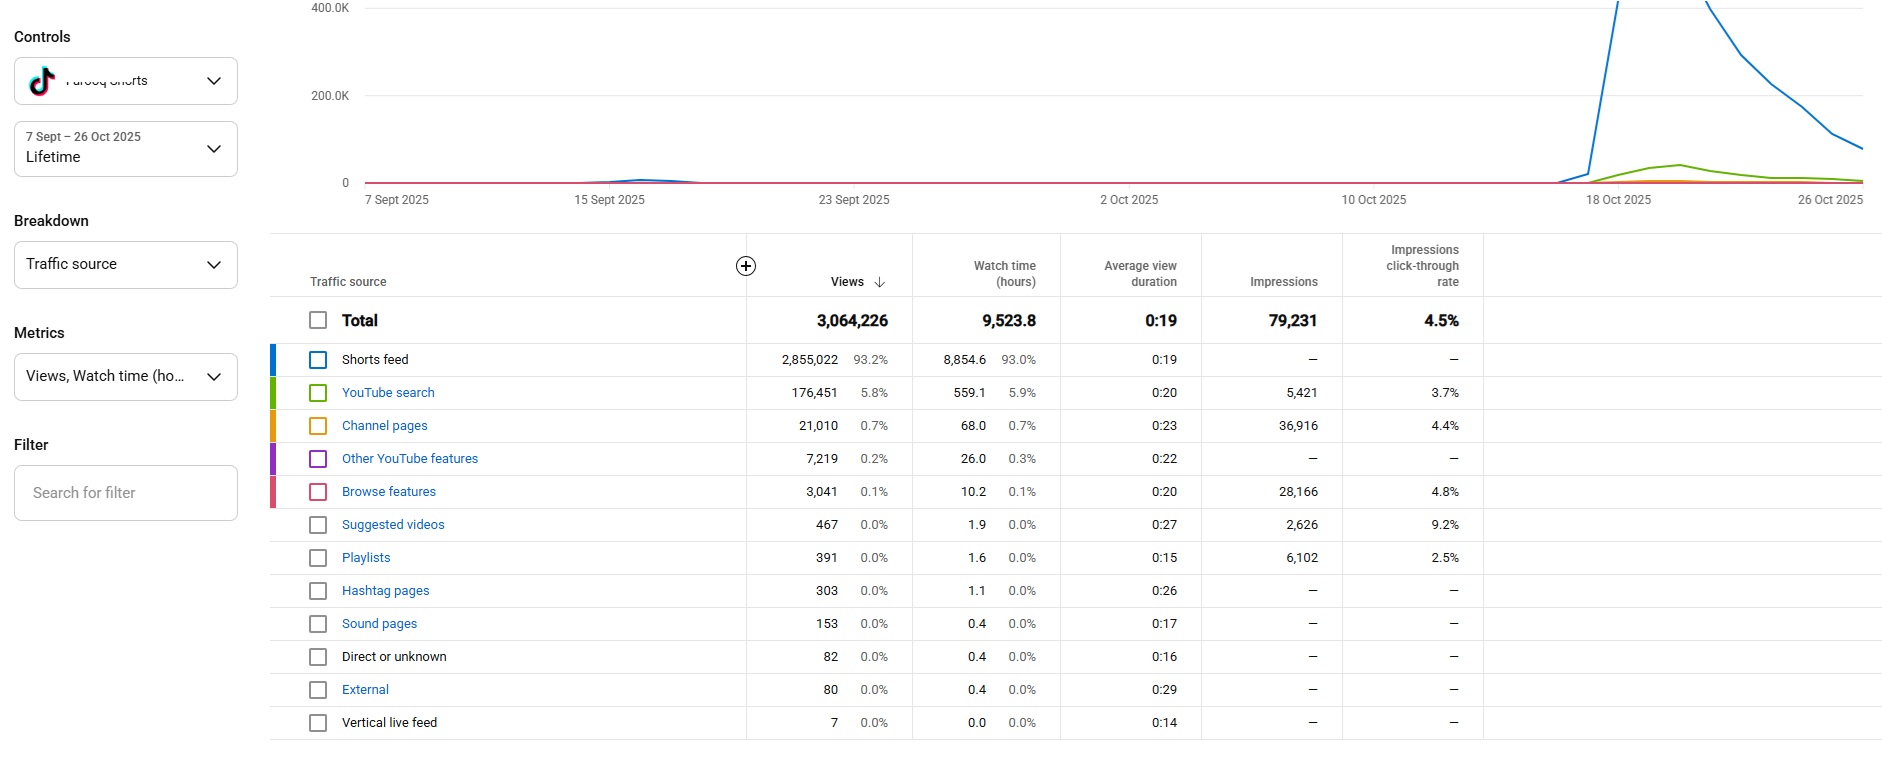This screenshot has height=772, width=1882.
Task: Click the External traffic source link
Action: coord(365,690)
